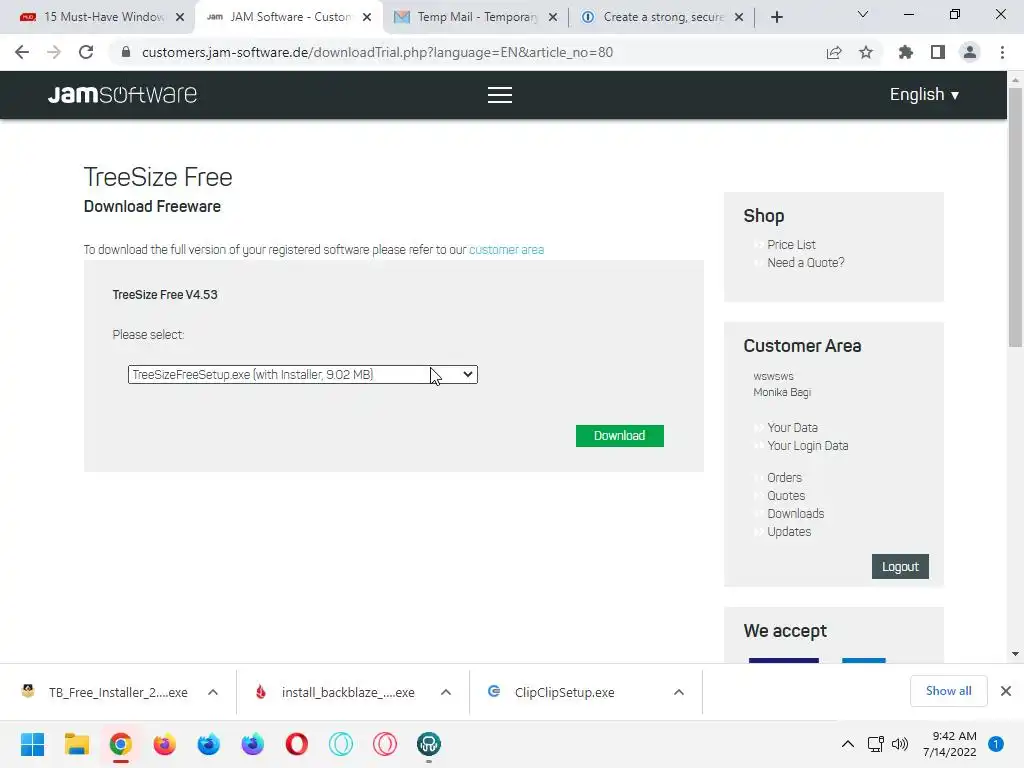Viewport: 1024px width, 768px height.
Task: Show hidden system tray icons
Action: 848,744
